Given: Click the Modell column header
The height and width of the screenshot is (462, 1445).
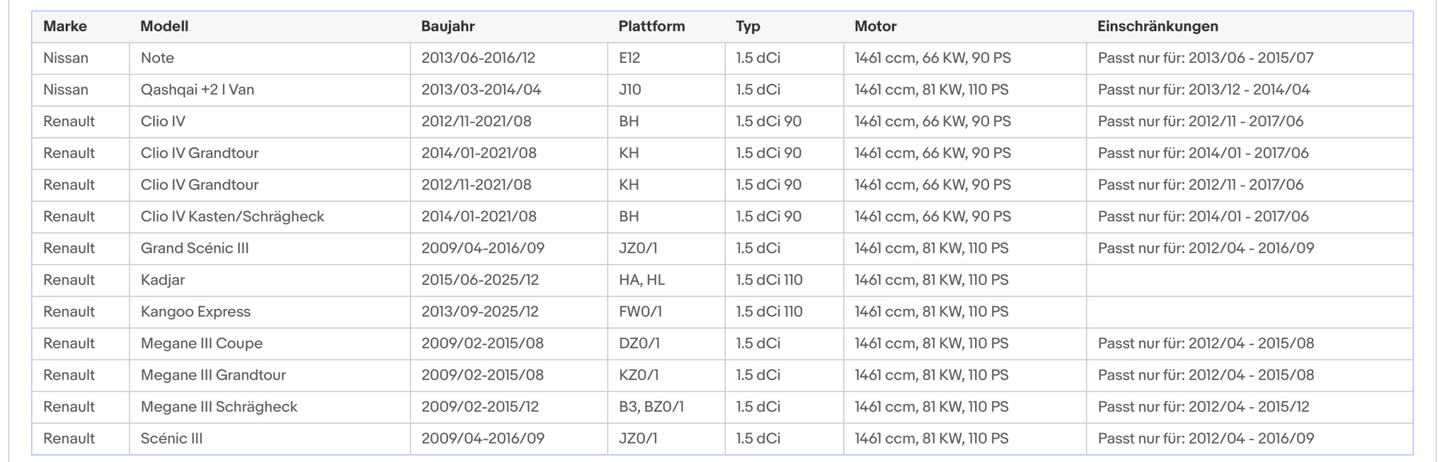Looking at the screenshot, I should point(164,27).
